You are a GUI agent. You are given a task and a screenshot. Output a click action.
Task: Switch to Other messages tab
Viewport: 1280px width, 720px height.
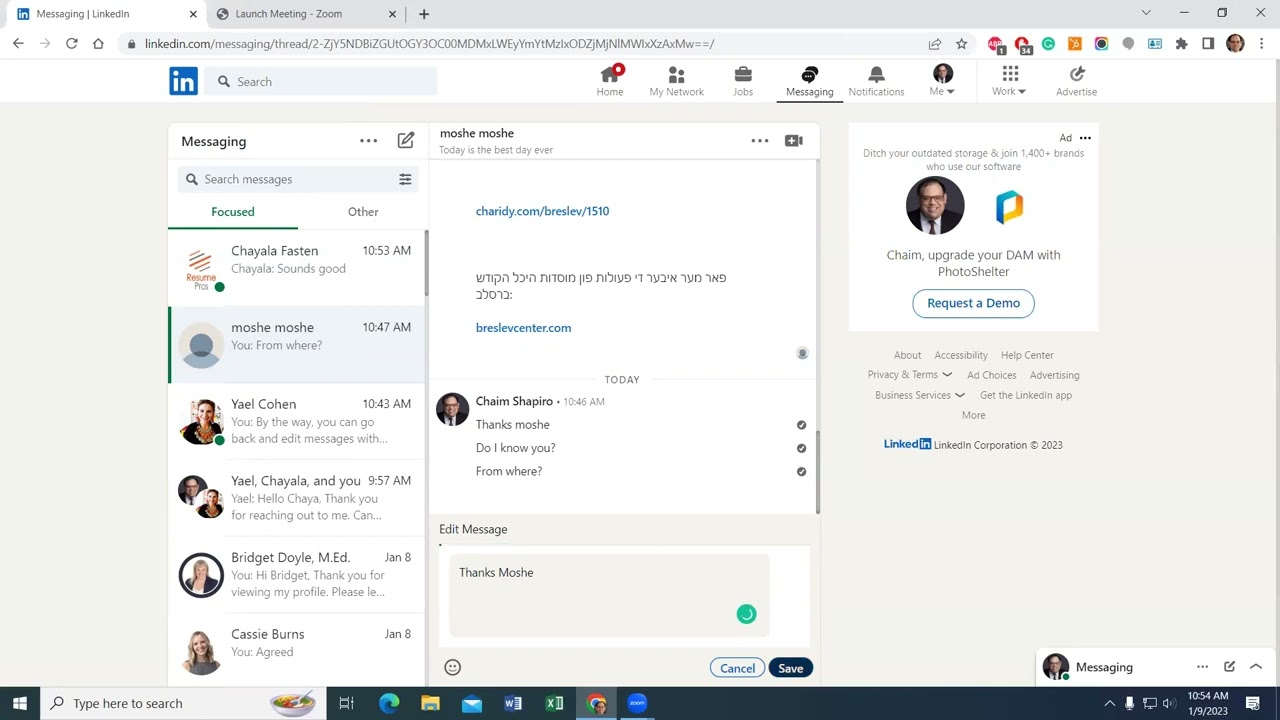point(363,212)
